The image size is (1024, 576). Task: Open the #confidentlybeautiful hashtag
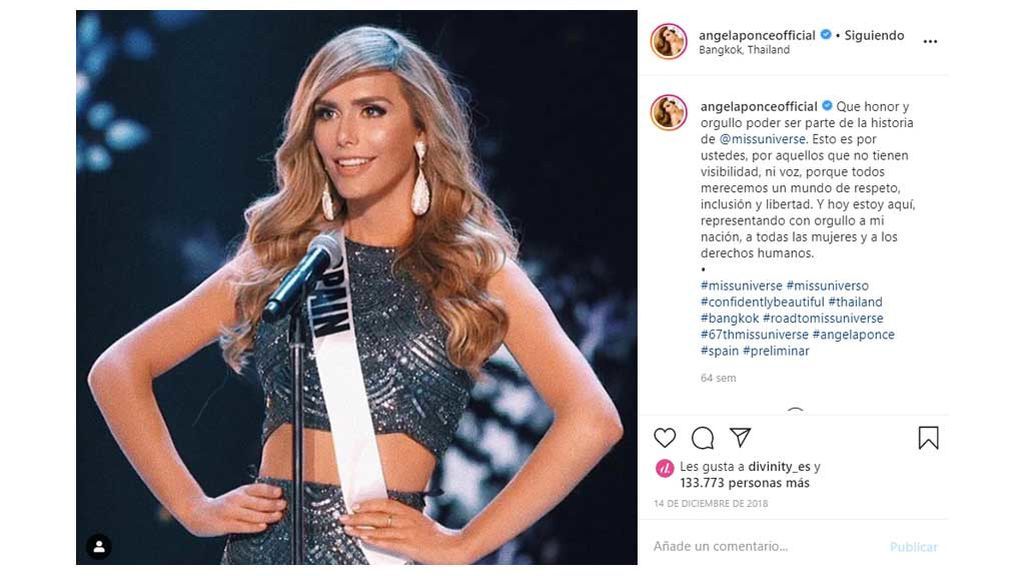coord(763,302)
